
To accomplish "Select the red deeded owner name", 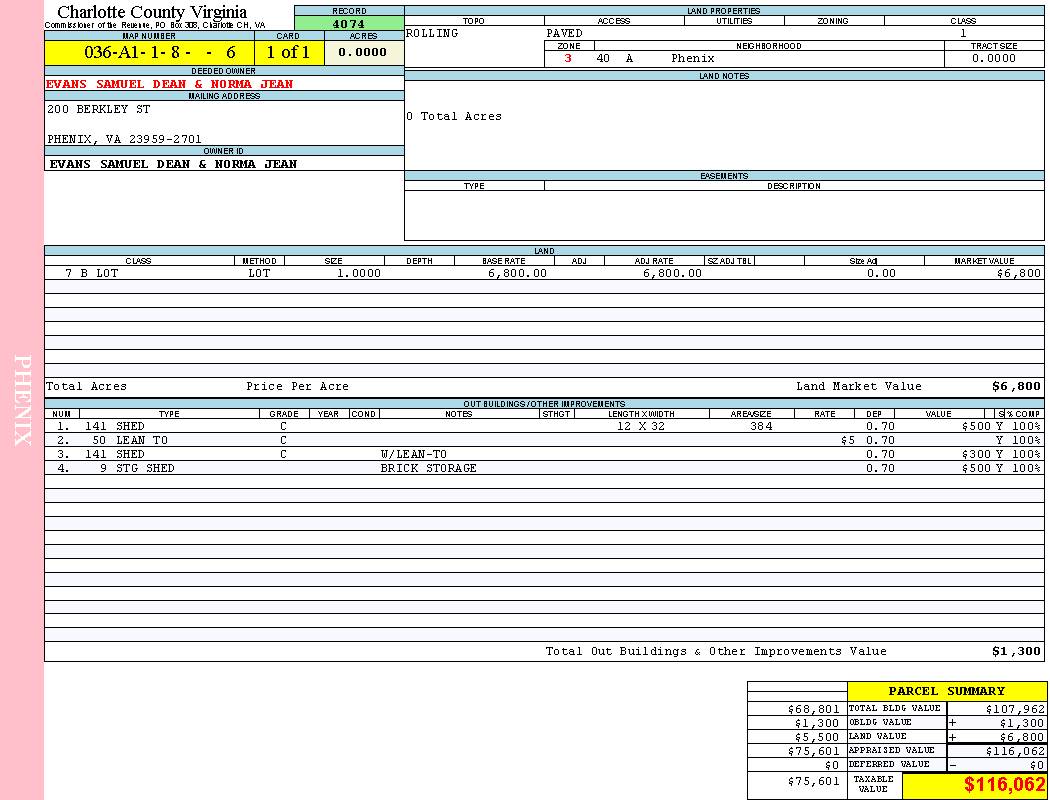I will coord(170,84).
